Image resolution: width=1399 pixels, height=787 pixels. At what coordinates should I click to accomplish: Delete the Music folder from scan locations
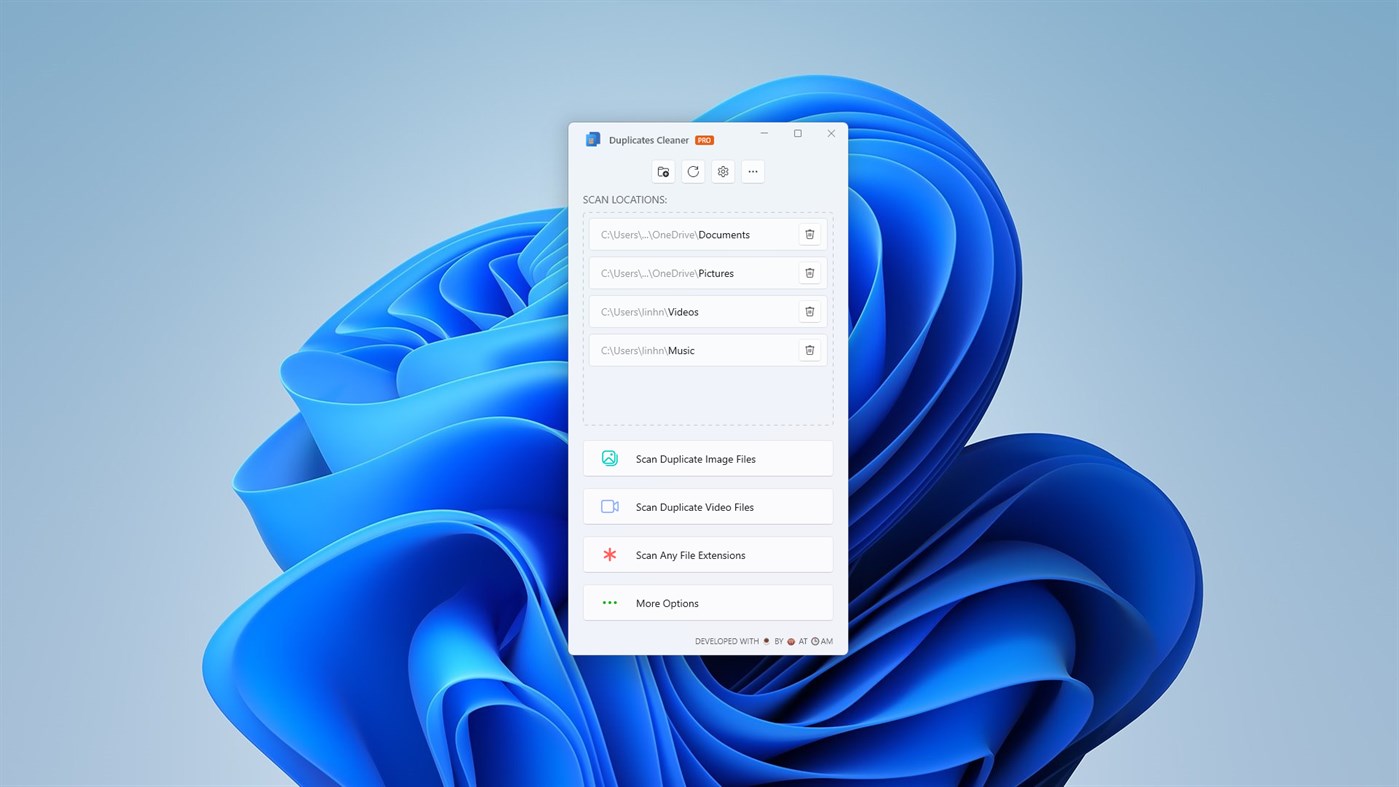pyautogui.click(x=809, y=350)
